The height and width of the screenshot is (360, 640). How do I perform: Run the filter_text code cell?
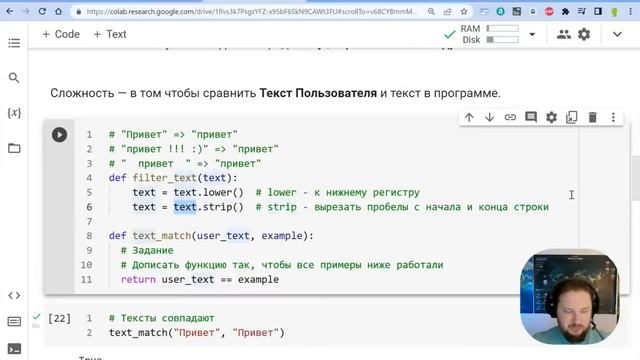(x=59, y=135)
